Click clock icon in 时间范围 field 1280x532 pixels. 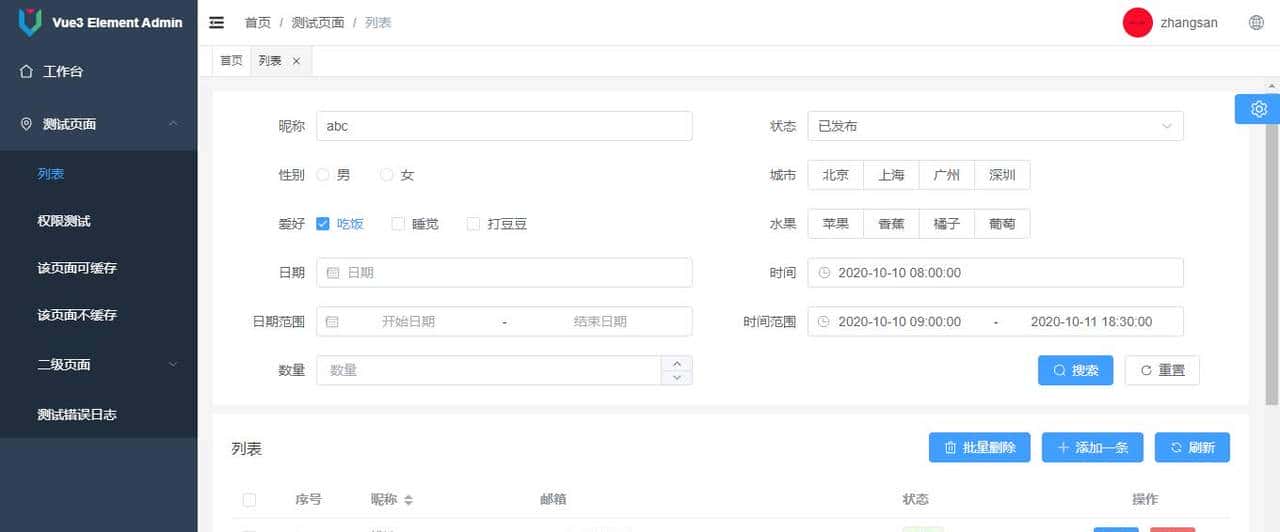[x=824, y=321]
